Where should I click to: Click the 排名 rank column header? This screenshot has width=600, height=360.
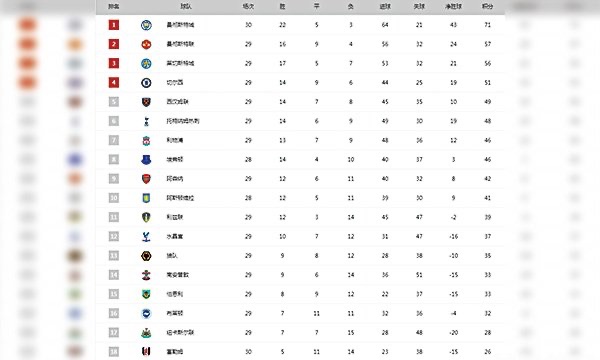tap(114, 7)
